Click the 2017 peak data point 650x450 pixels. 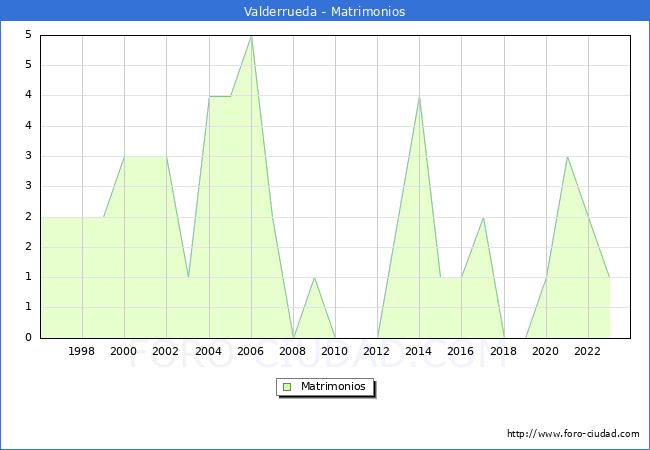[483, 218]
